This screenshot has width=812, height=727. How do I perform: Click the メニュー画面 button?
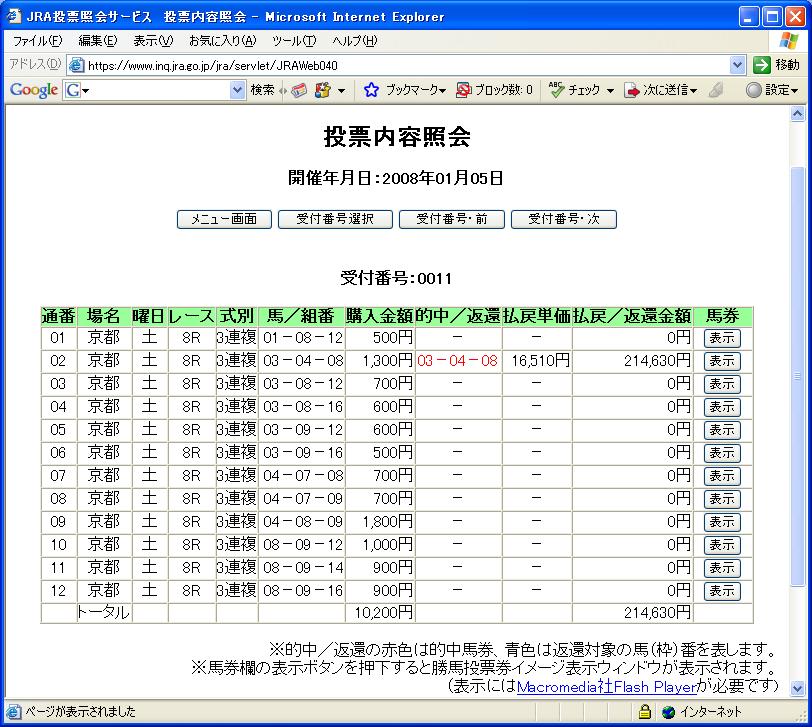224,219
